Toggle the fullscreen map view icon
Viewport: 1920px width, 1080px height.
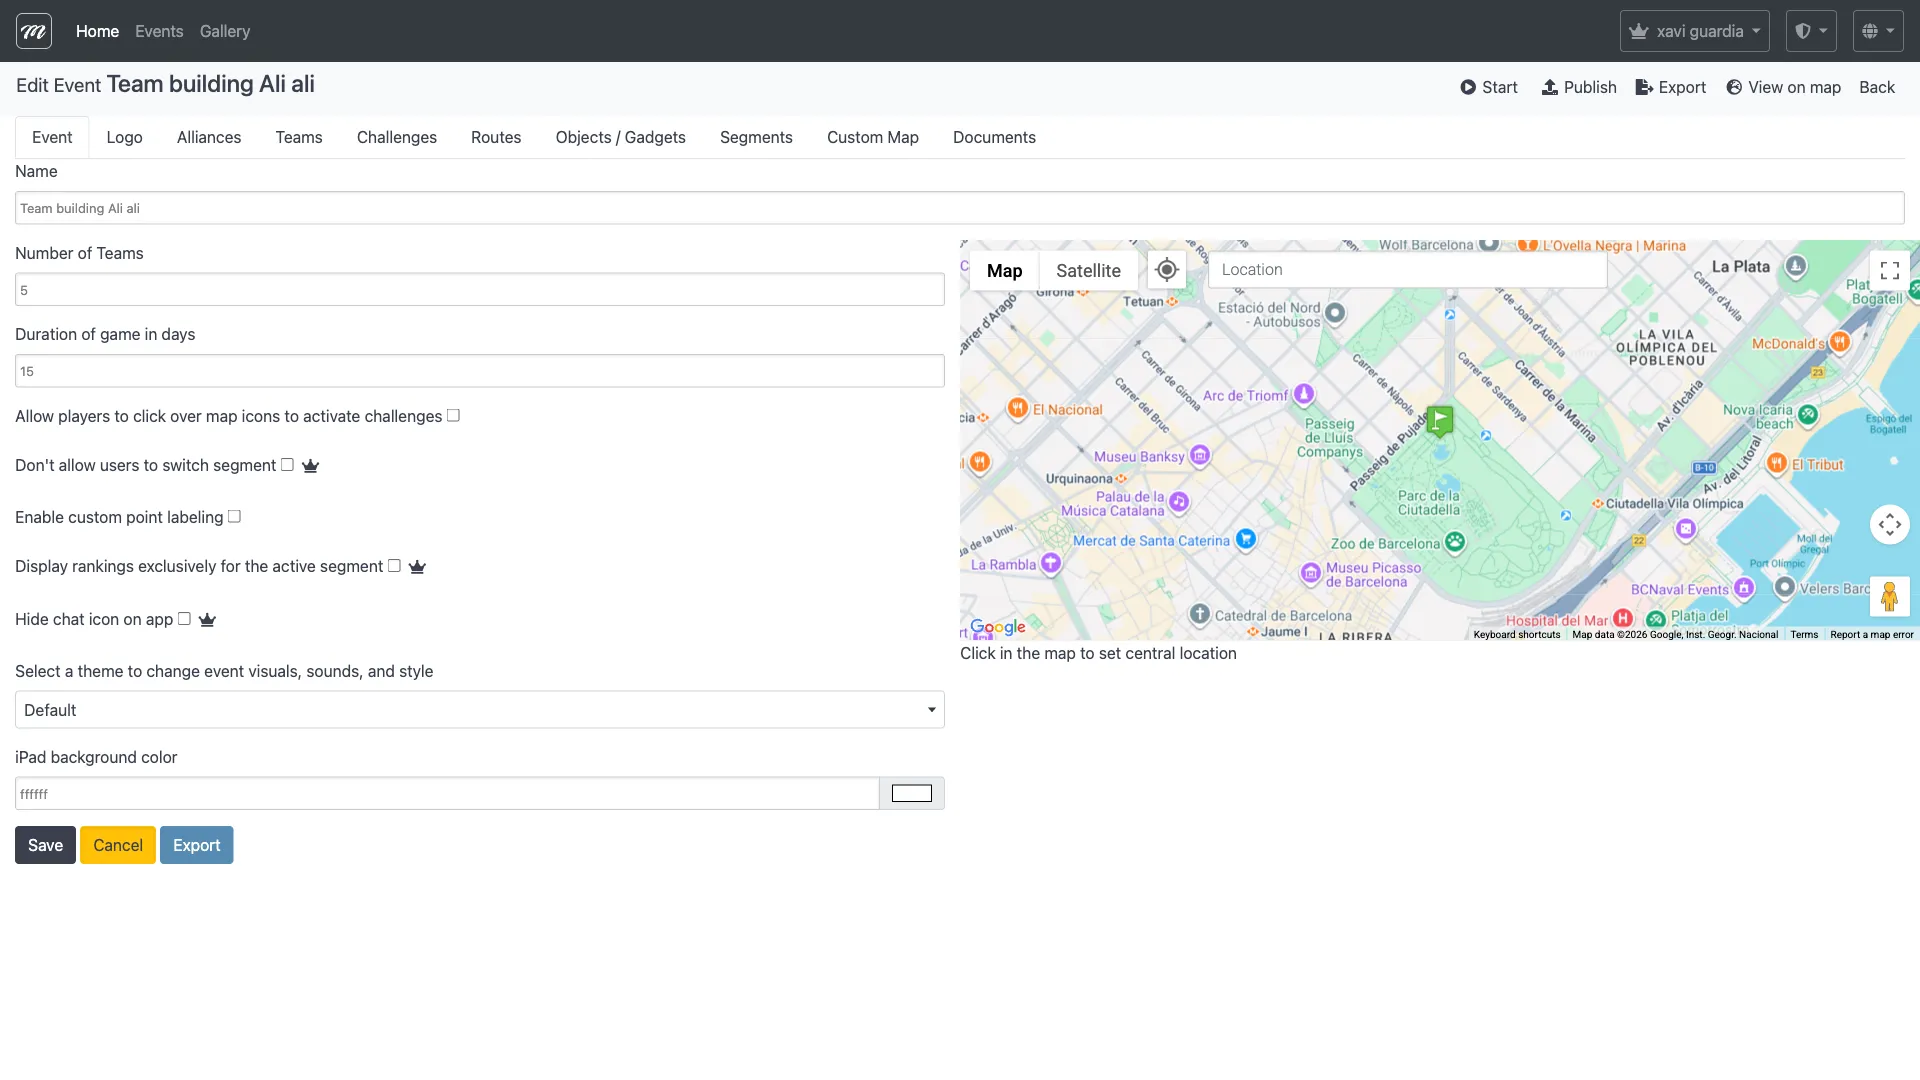pyautogui.click(x=1889, y=270)
